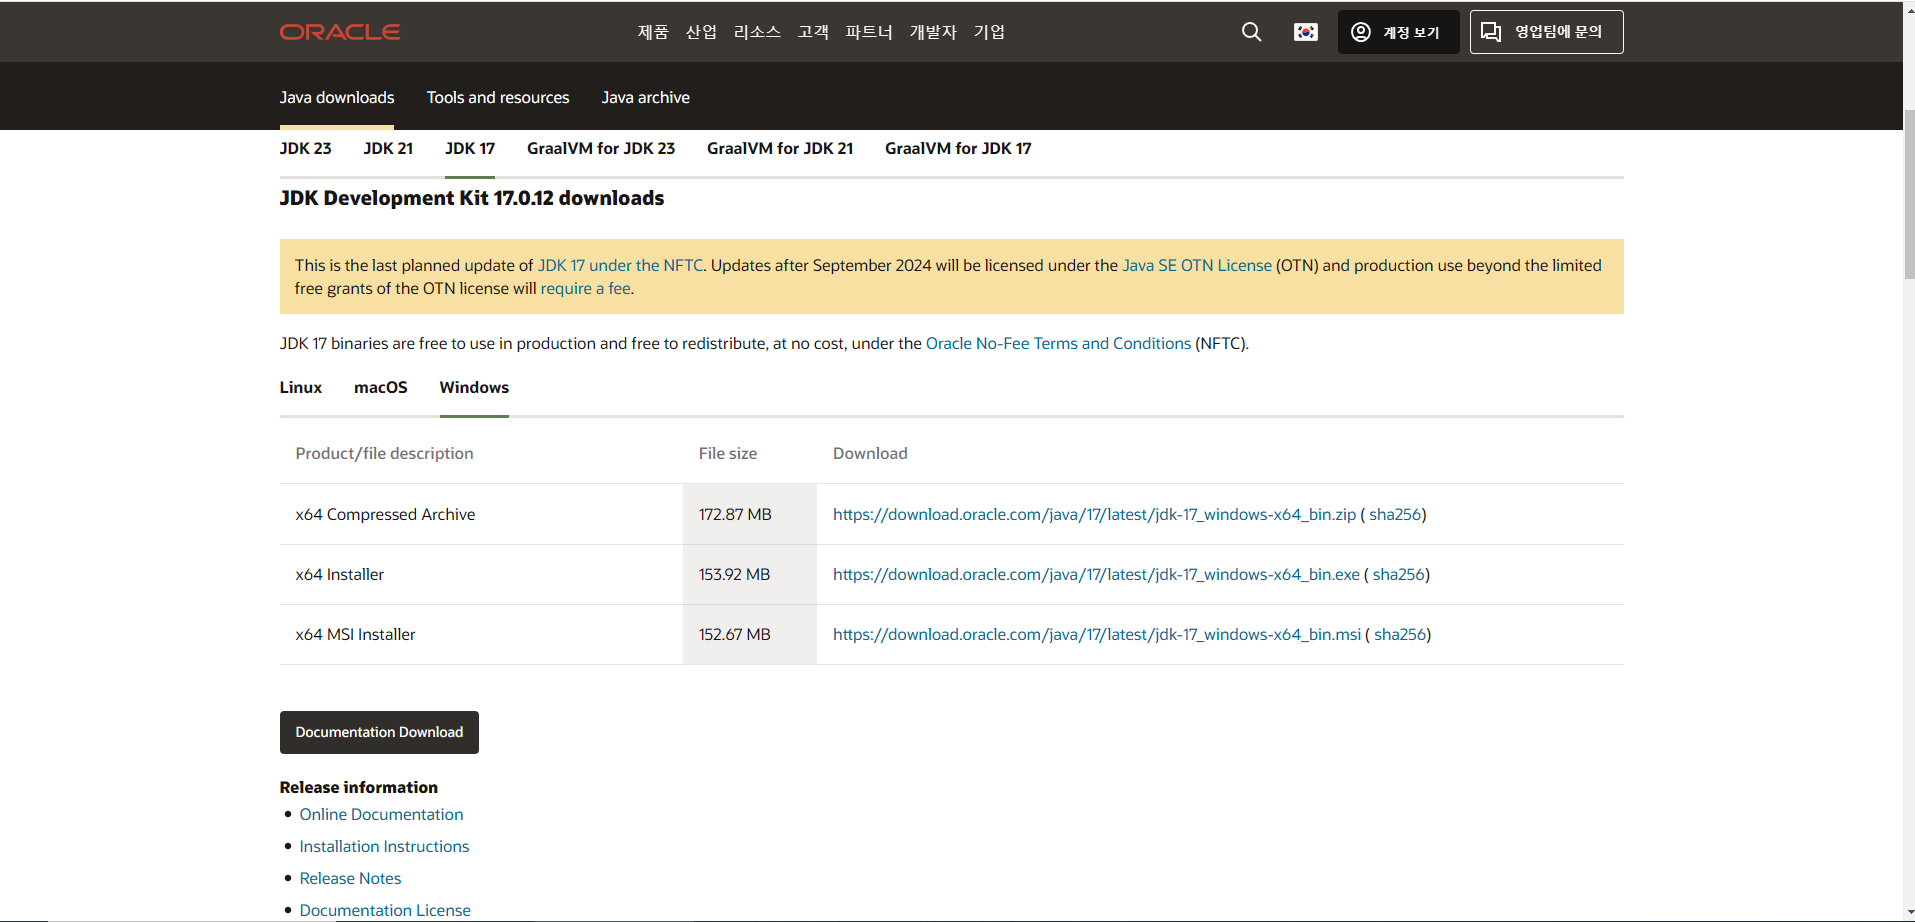This screenshot has width=1915, height=922.
Task: Open the Java SE OTN License link
Action: pyautogui.click(x=1197, y=265)
